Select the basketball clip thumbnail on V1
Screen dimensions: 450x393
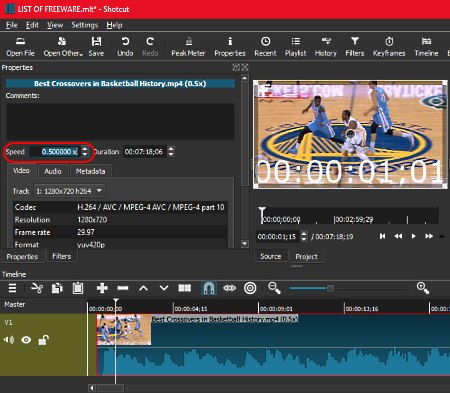(124, 330)
